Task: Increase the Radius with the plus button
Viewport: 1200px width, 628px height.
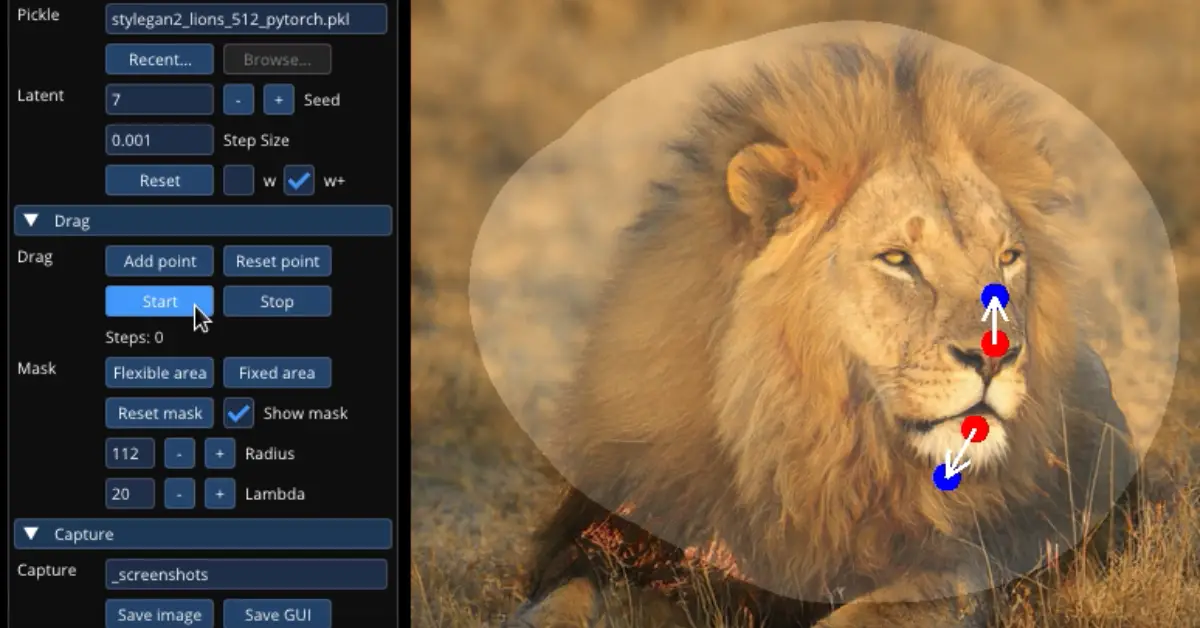Action: (x=219, y=453)
